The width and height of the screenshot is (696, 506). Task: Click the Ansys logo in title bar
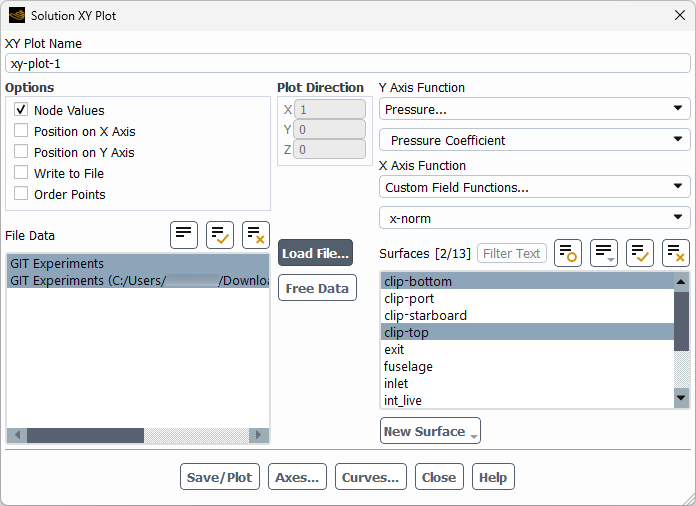[16, 15]
